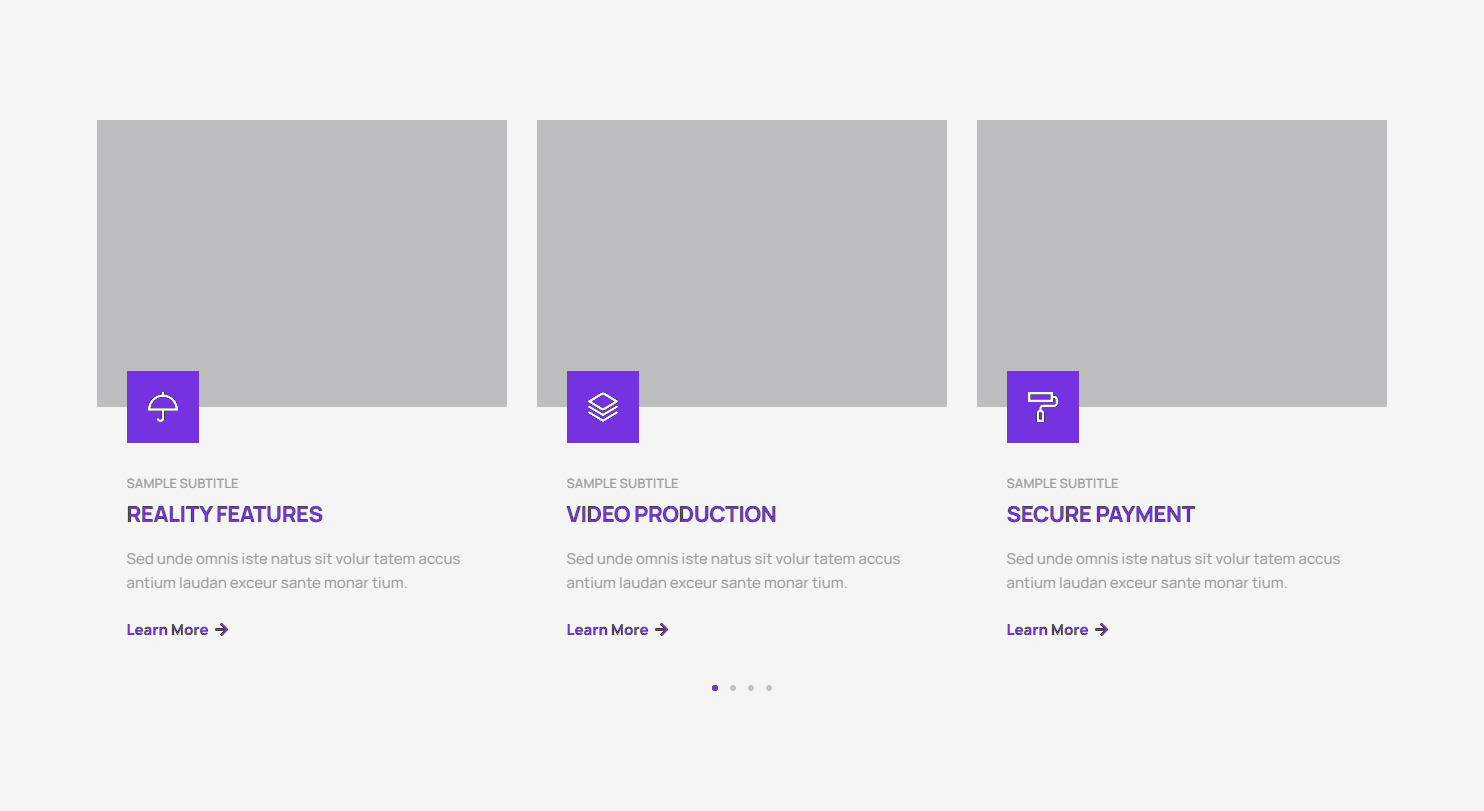Click the arrow icon under Video Production

tap(662, 630)
